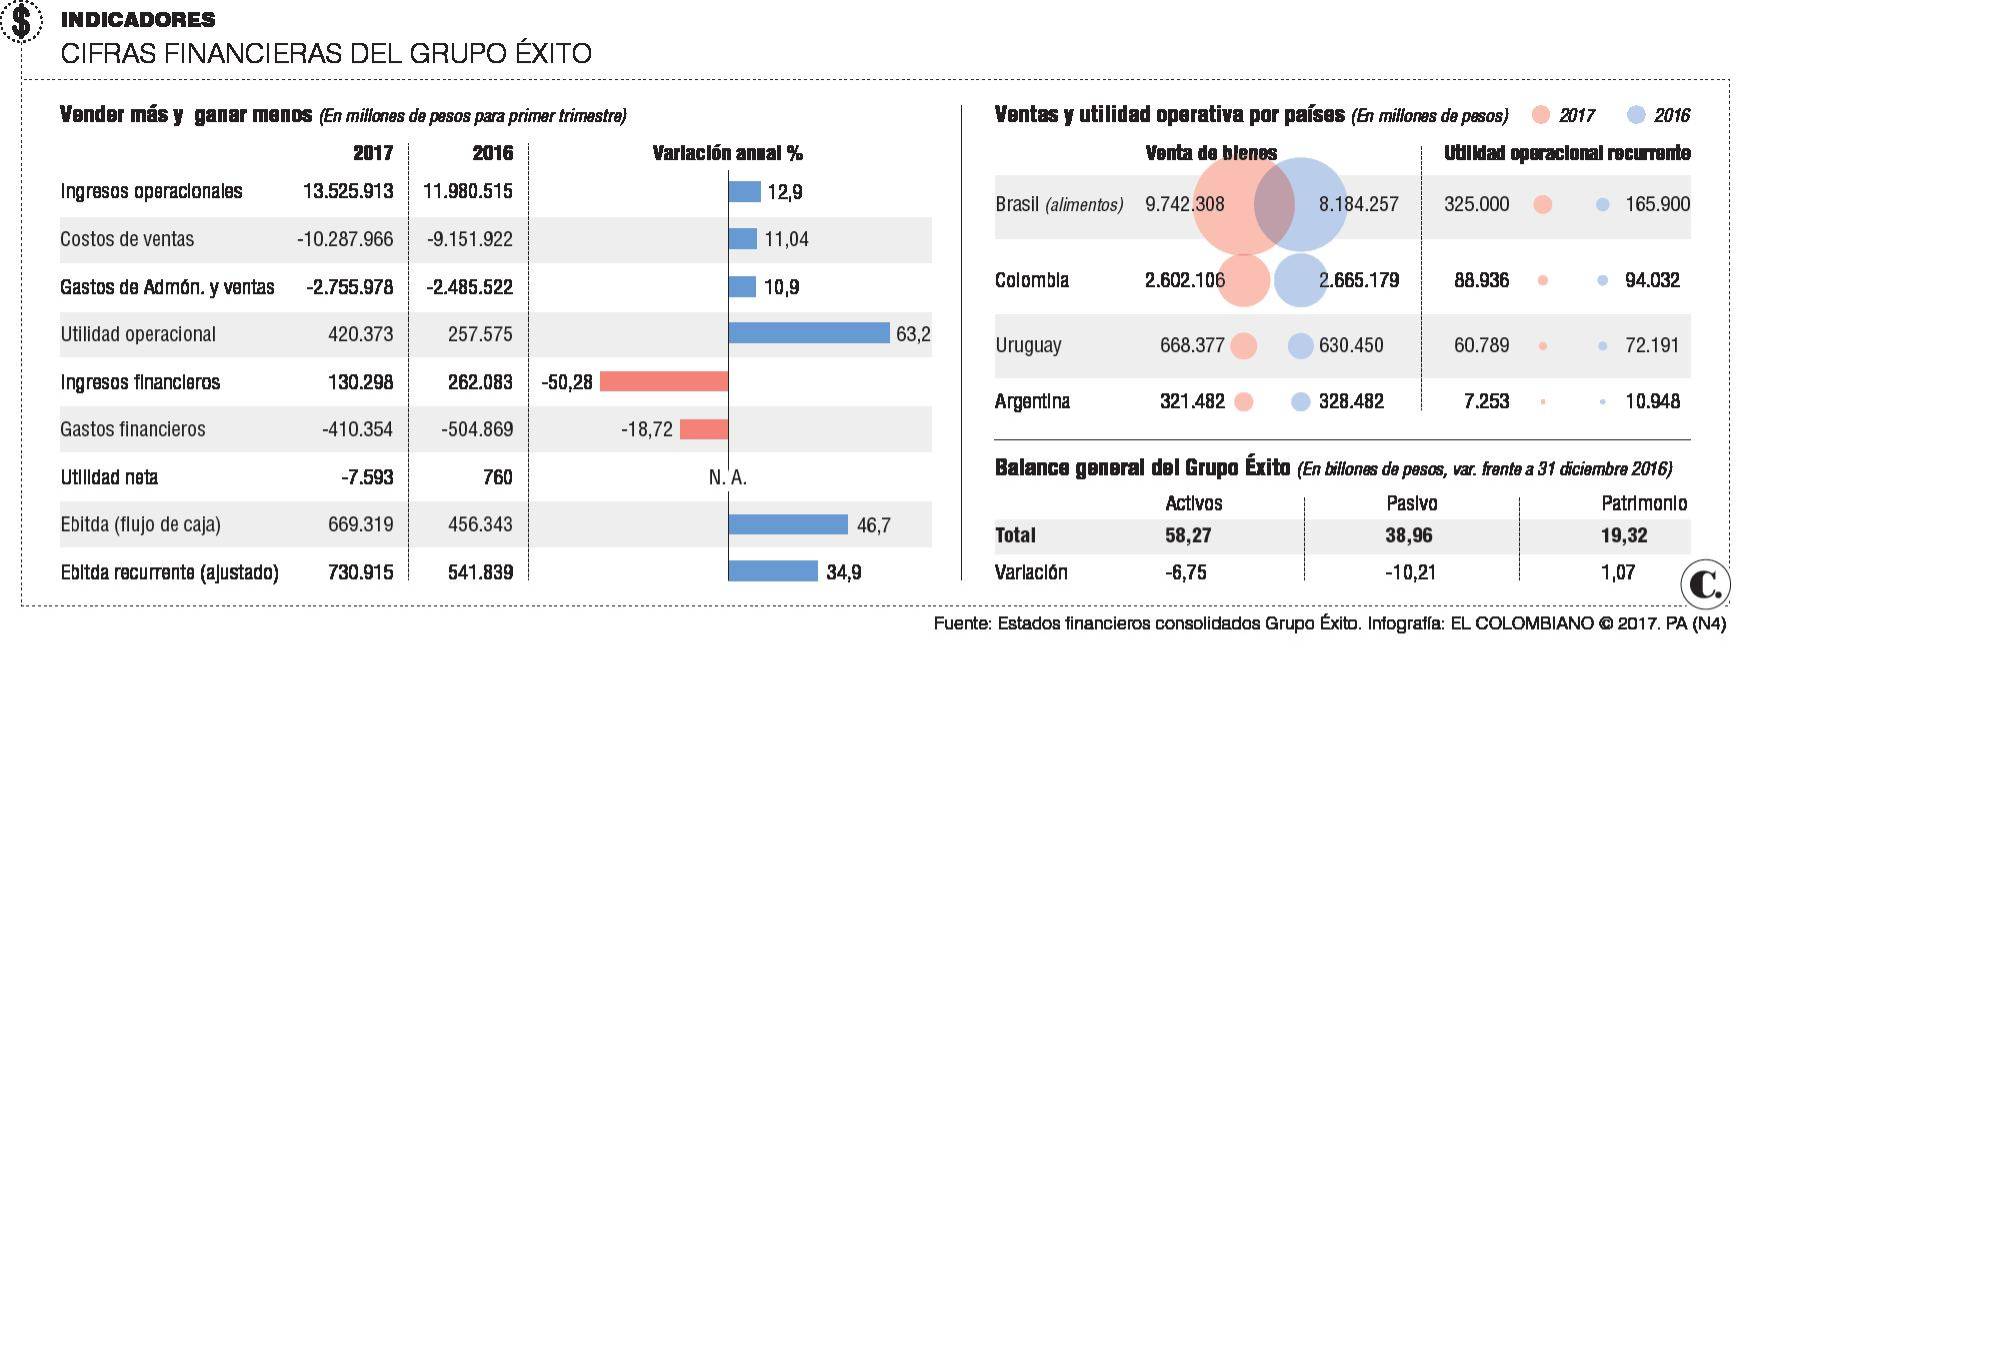2000x1368 pixels.
Task: Click the value 2.665.179
Action: [x=1358, y=280]
